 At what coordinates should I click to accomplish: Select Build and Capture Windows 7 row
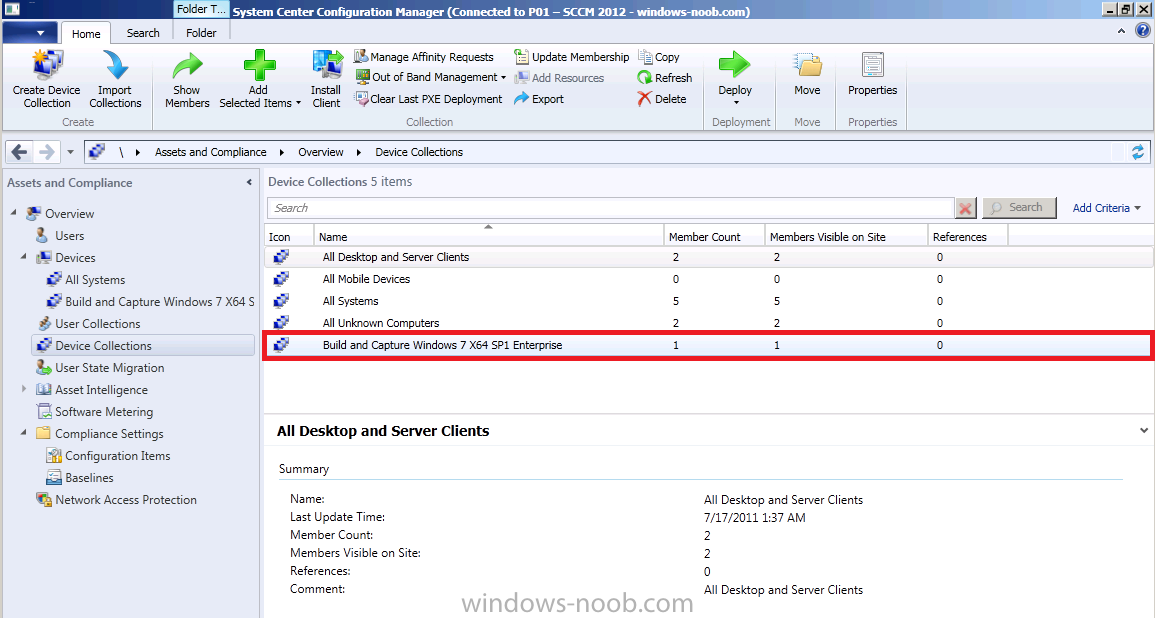coord(709,345)
